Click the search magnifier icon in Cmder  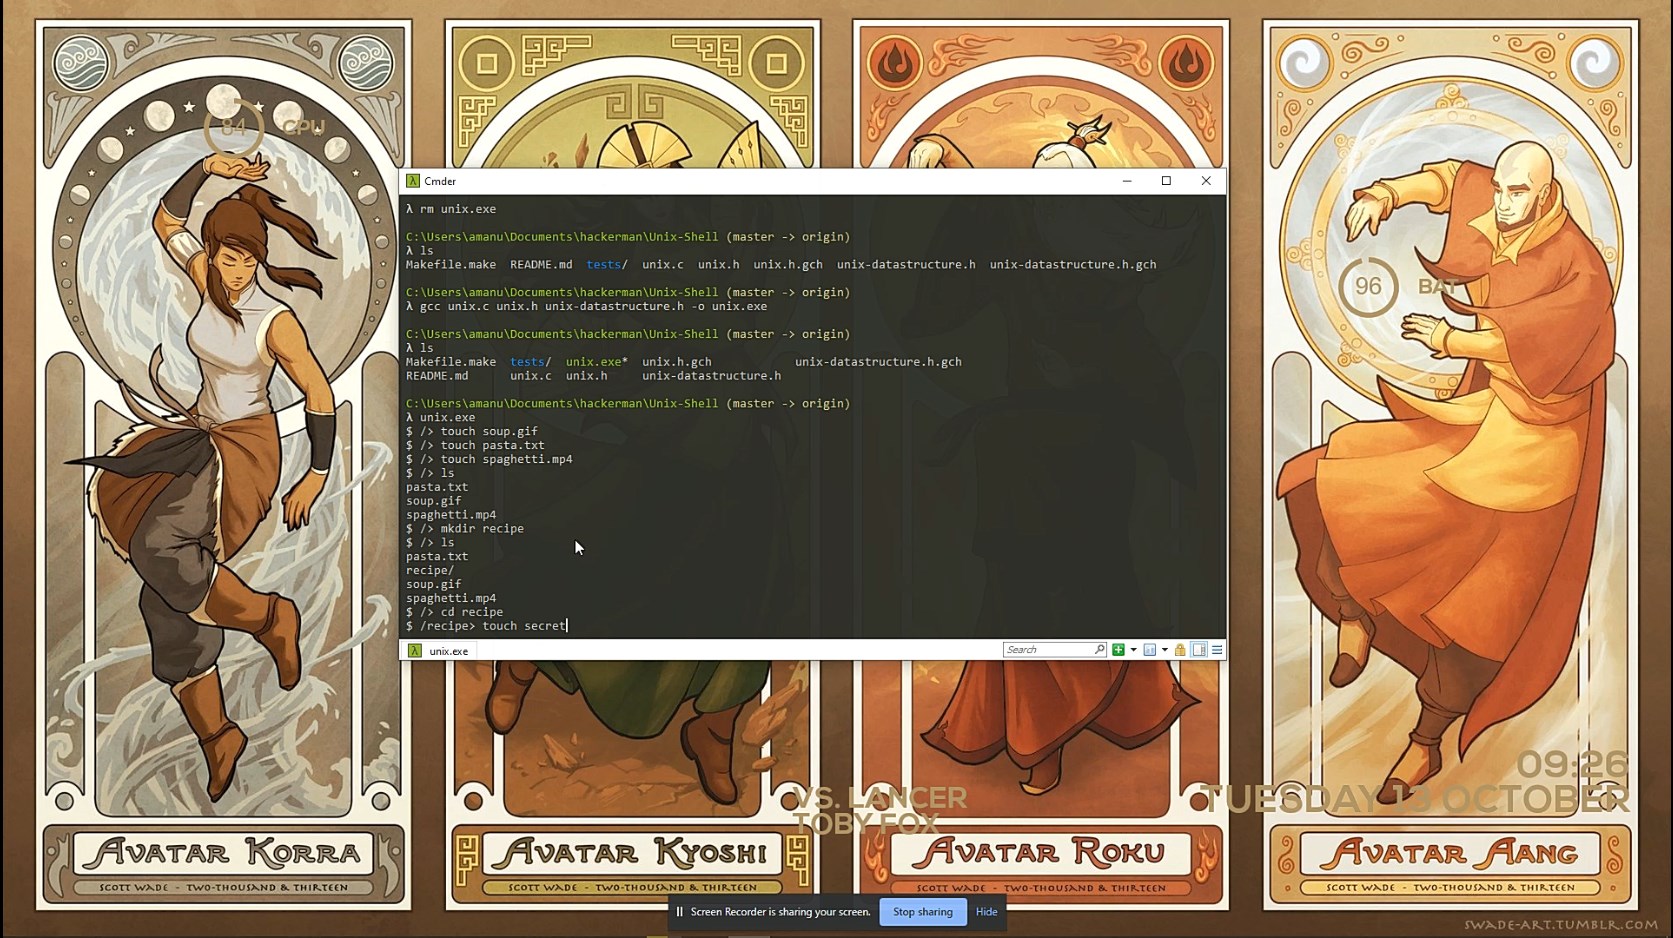tap(1100, 650)
